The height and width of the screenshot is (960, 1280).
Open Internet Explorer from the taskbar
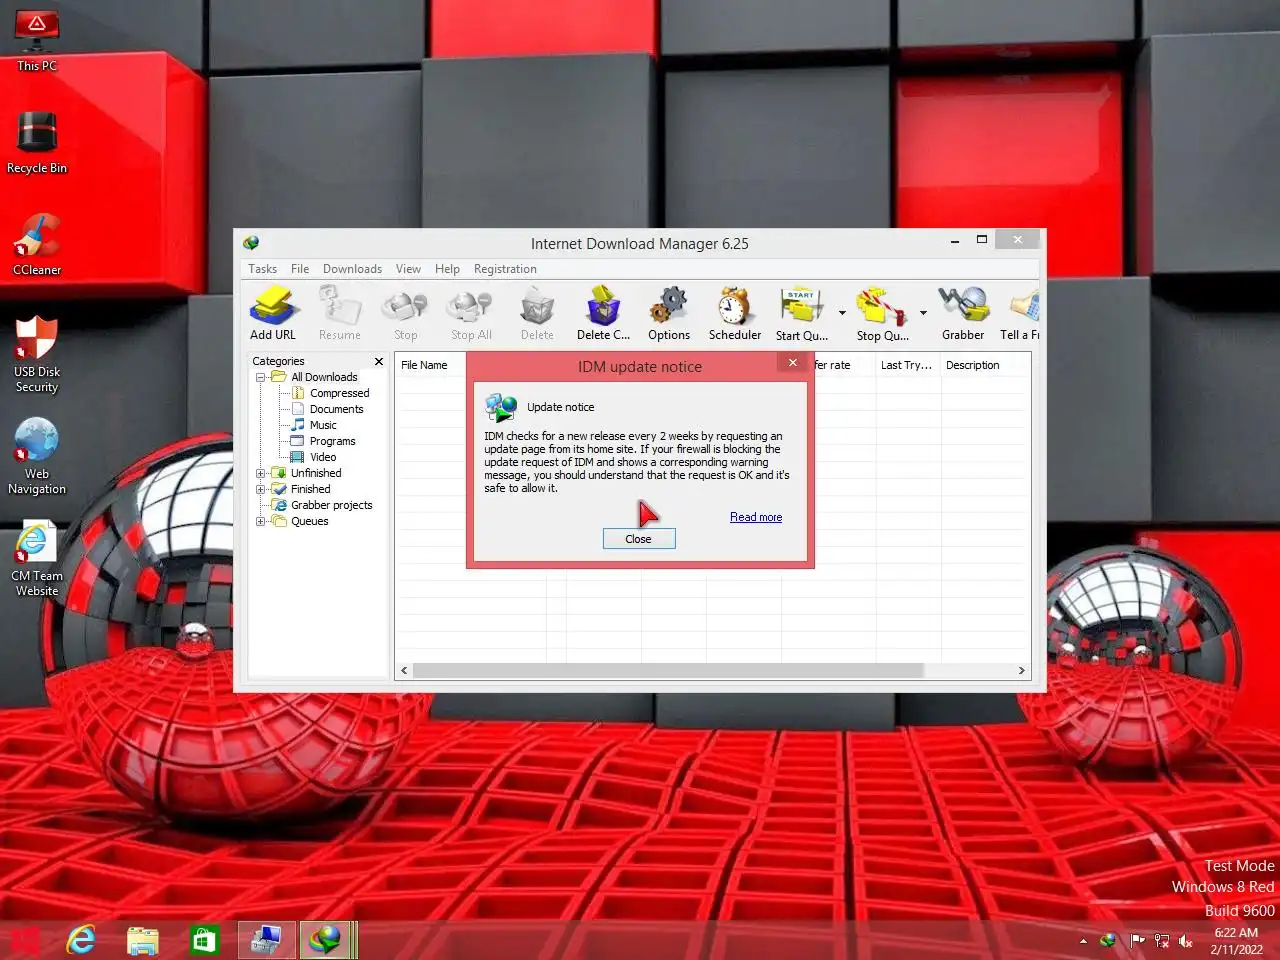(81, 940)
